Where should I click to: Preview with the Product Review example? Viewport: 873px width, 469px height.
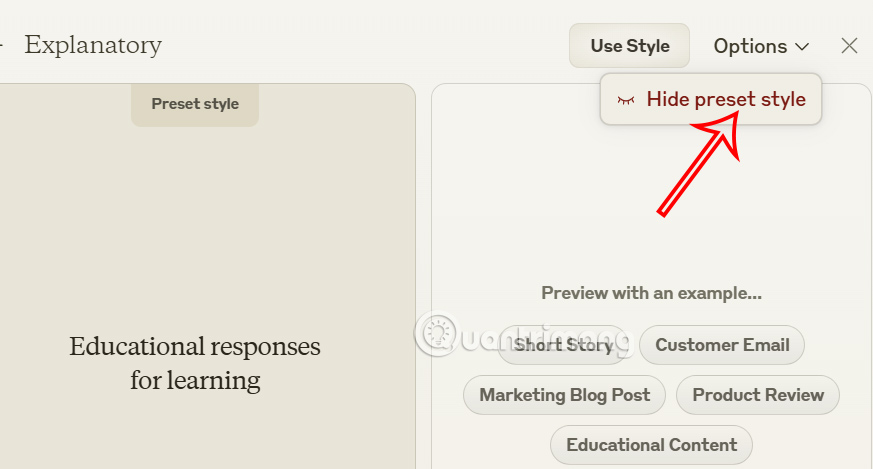[x=758, y=395]
